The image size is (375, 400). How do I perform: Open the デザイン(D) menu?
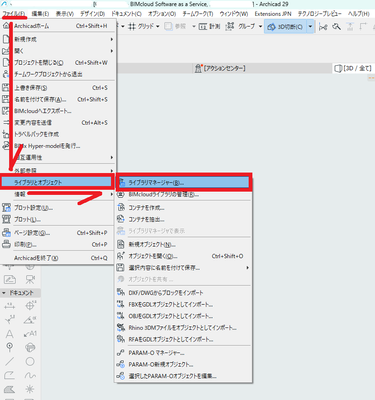(92, 14)
